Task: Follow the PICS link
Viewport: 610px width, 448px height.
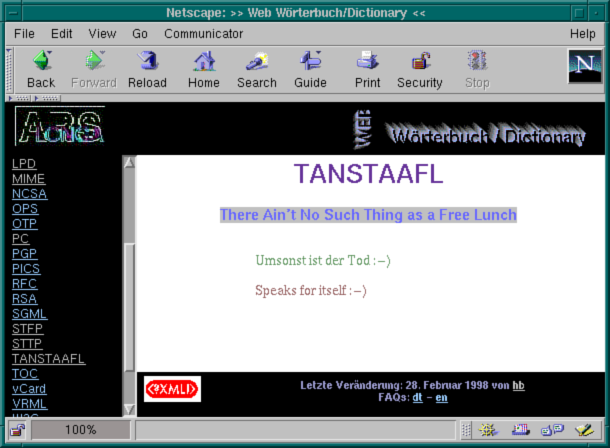Action: click(x=26, y=269)
